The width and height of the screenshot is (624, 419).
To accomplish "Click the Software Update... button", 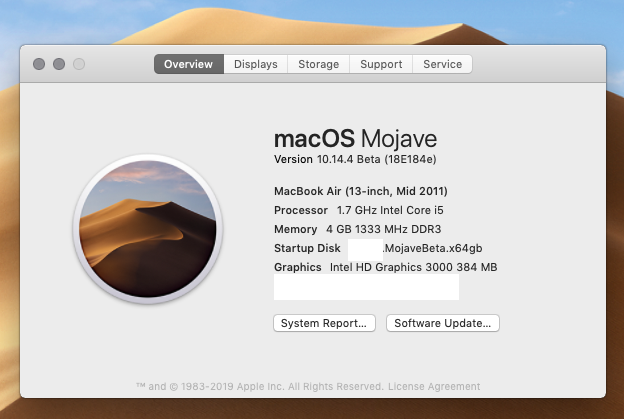I will coord(443,323).
